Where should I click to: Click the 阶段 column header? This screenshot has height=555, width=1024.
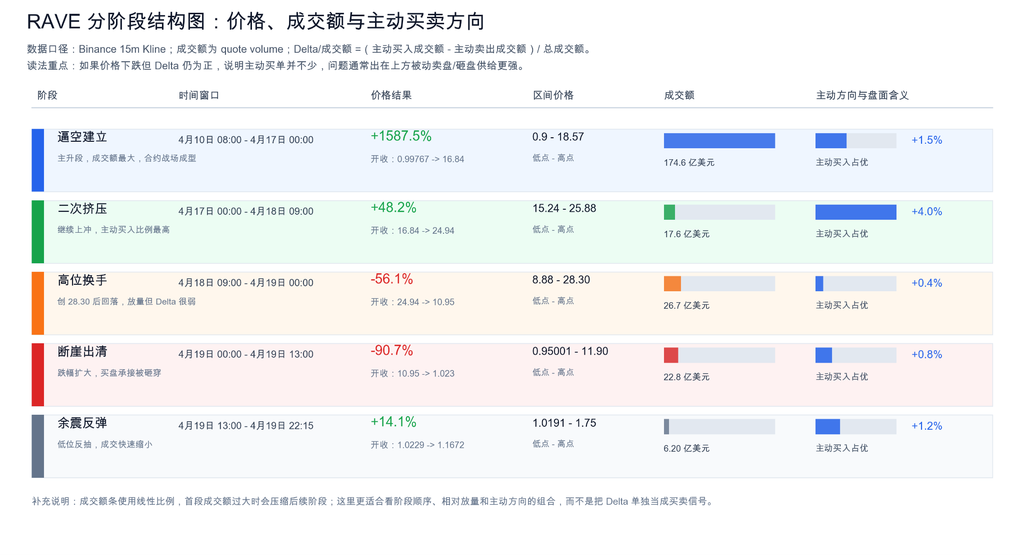tap(47, 95)
